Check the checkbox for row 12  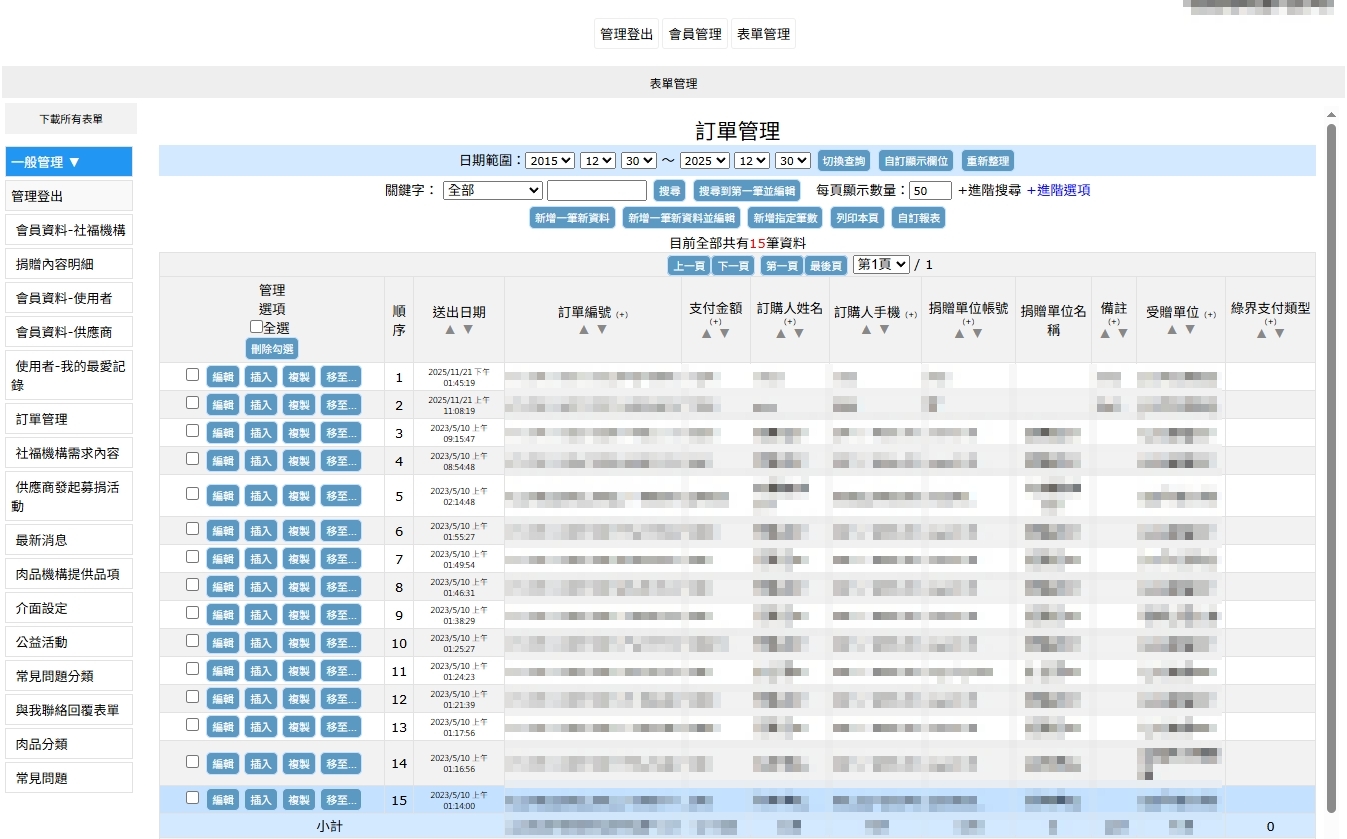(192, 697)
